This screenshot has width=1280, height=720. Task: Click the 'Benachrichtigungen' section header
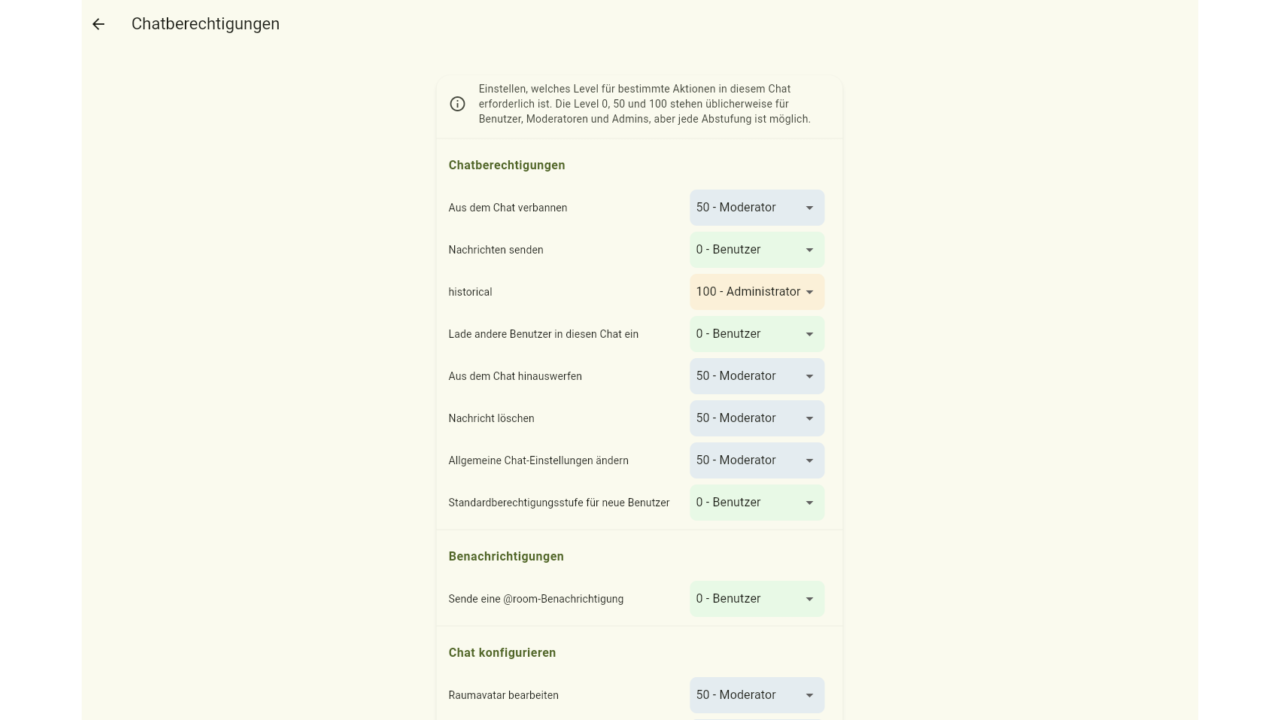506,556
